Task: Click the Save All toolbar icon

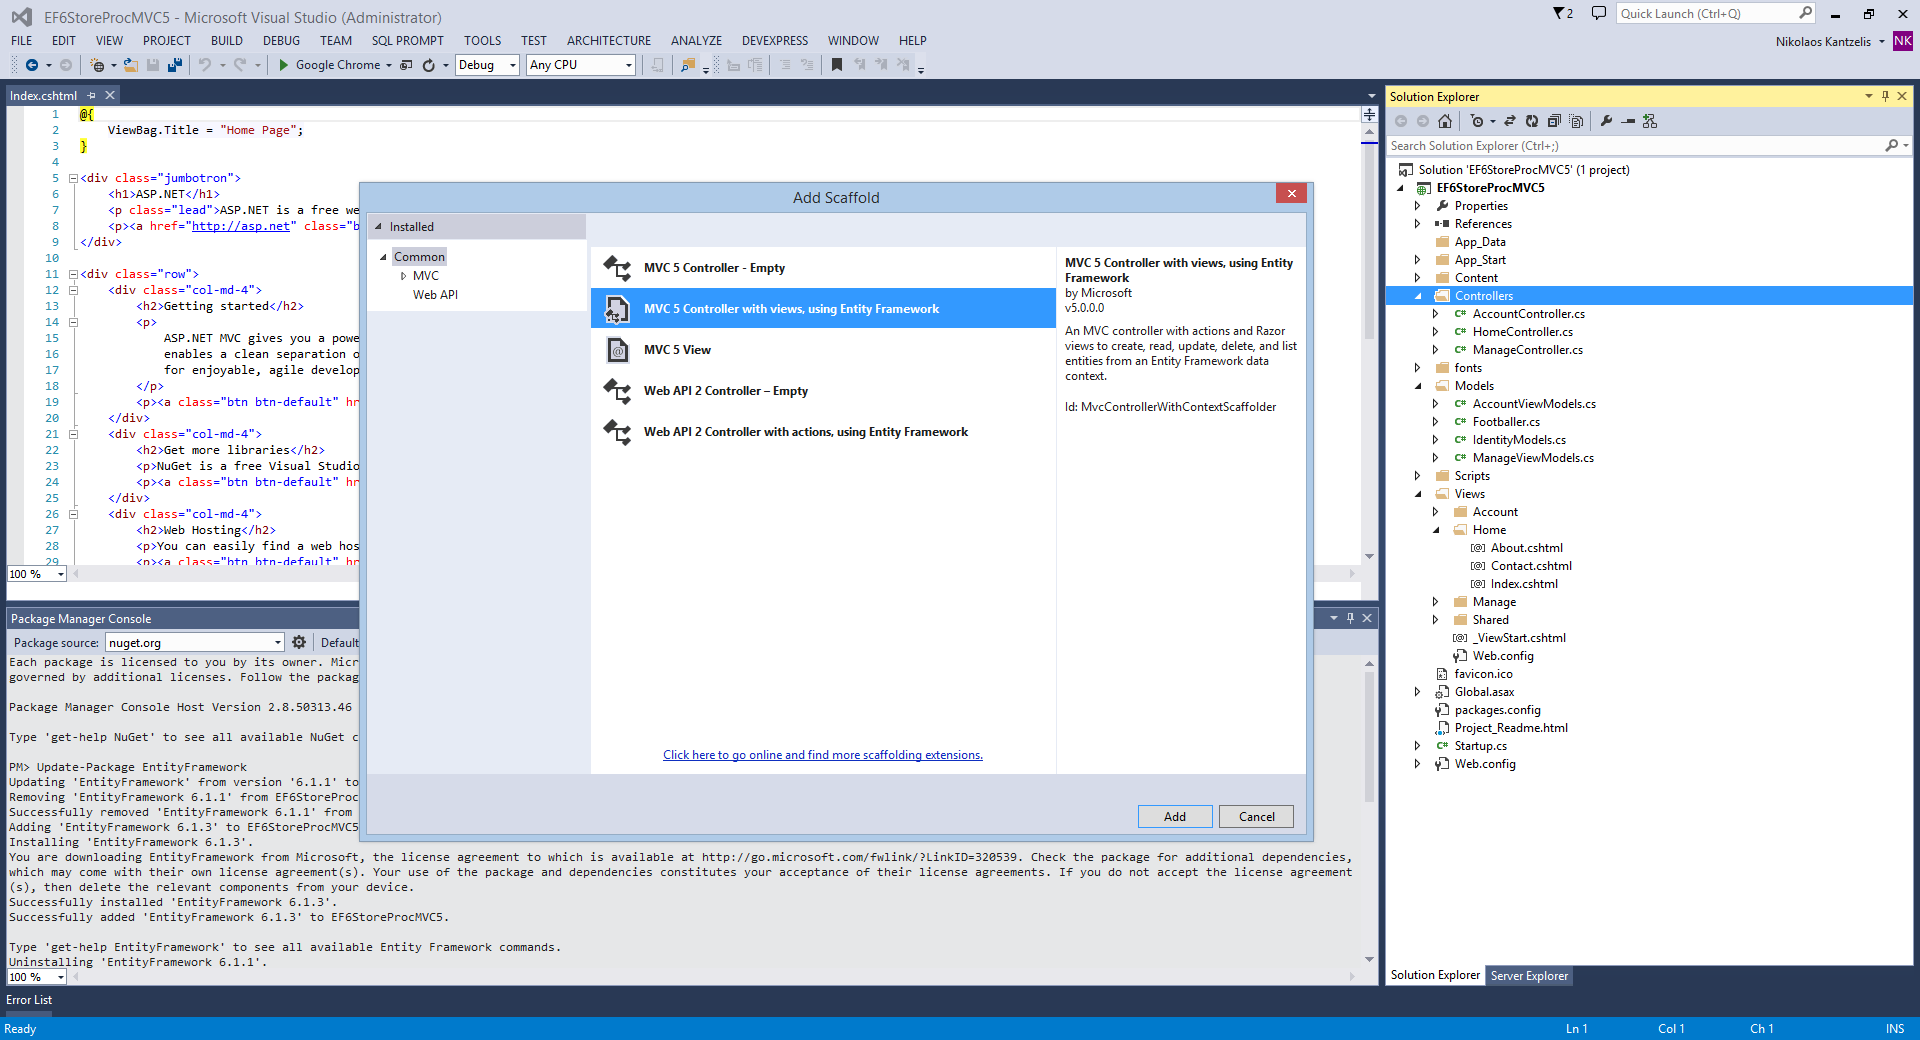Action: 175,65
